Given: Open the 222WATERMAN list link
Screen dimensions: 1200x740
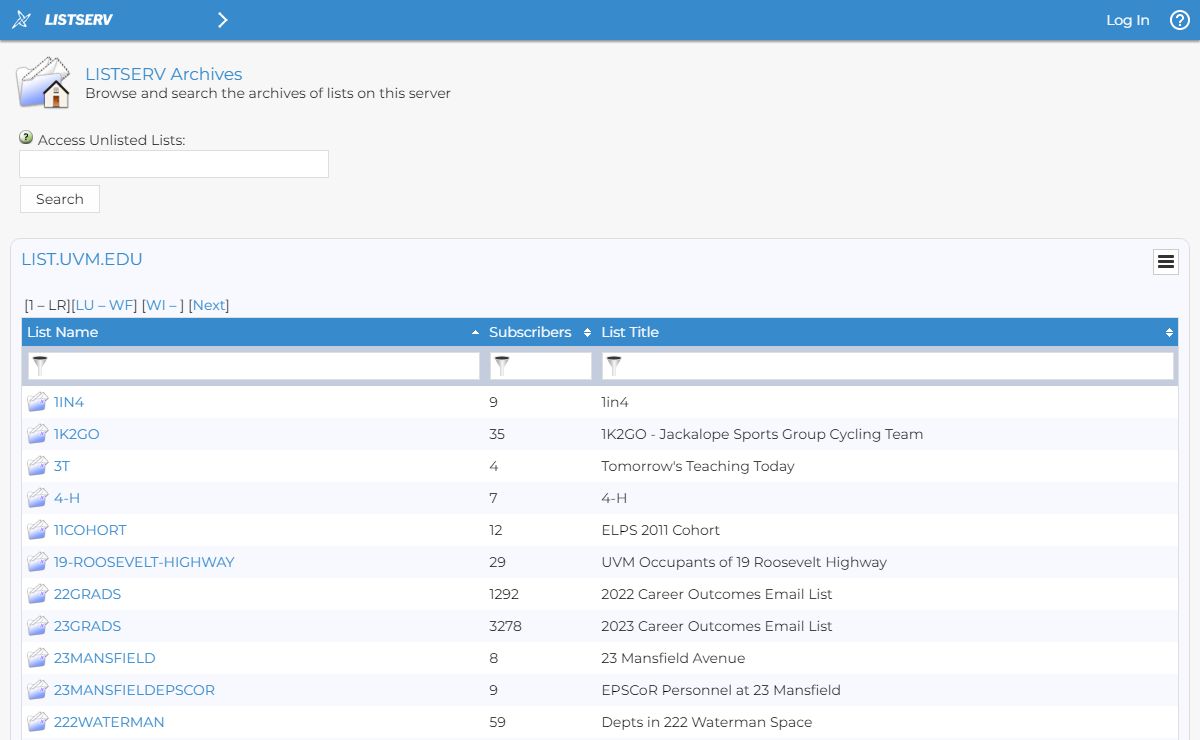Looking at the screenshot, I should click(x=109, y=722).
